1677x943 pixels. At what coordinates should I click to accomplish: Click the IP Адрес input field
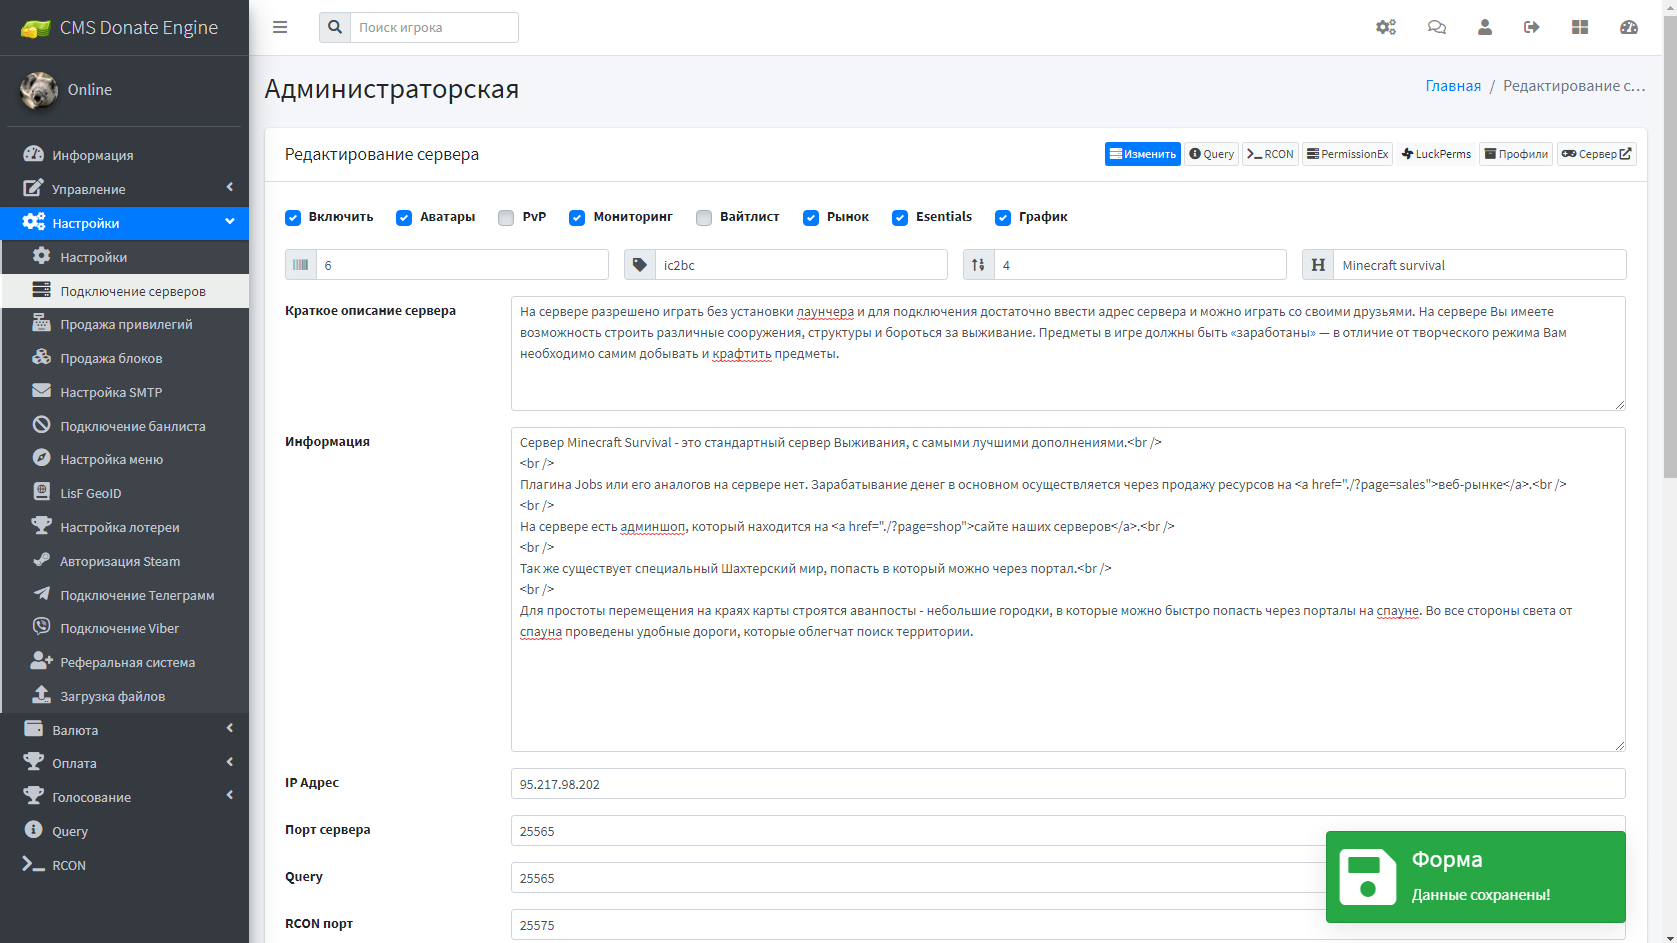coord(1067,784)
